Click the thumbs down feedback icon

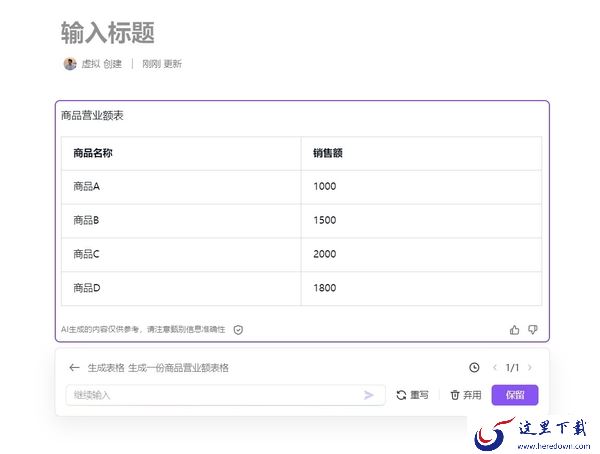pyautogui.click(x=533, y=330)
